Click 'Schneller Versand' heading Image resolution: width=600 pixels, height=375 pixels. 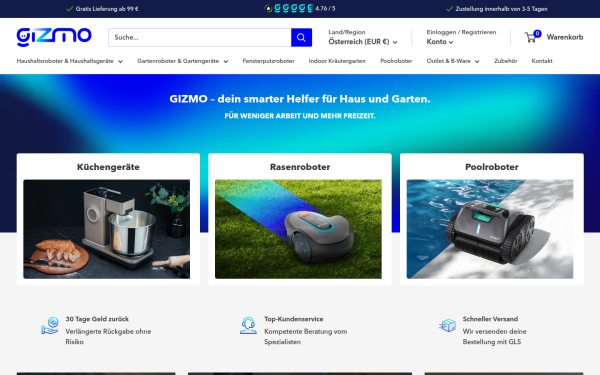coord(490,319)
